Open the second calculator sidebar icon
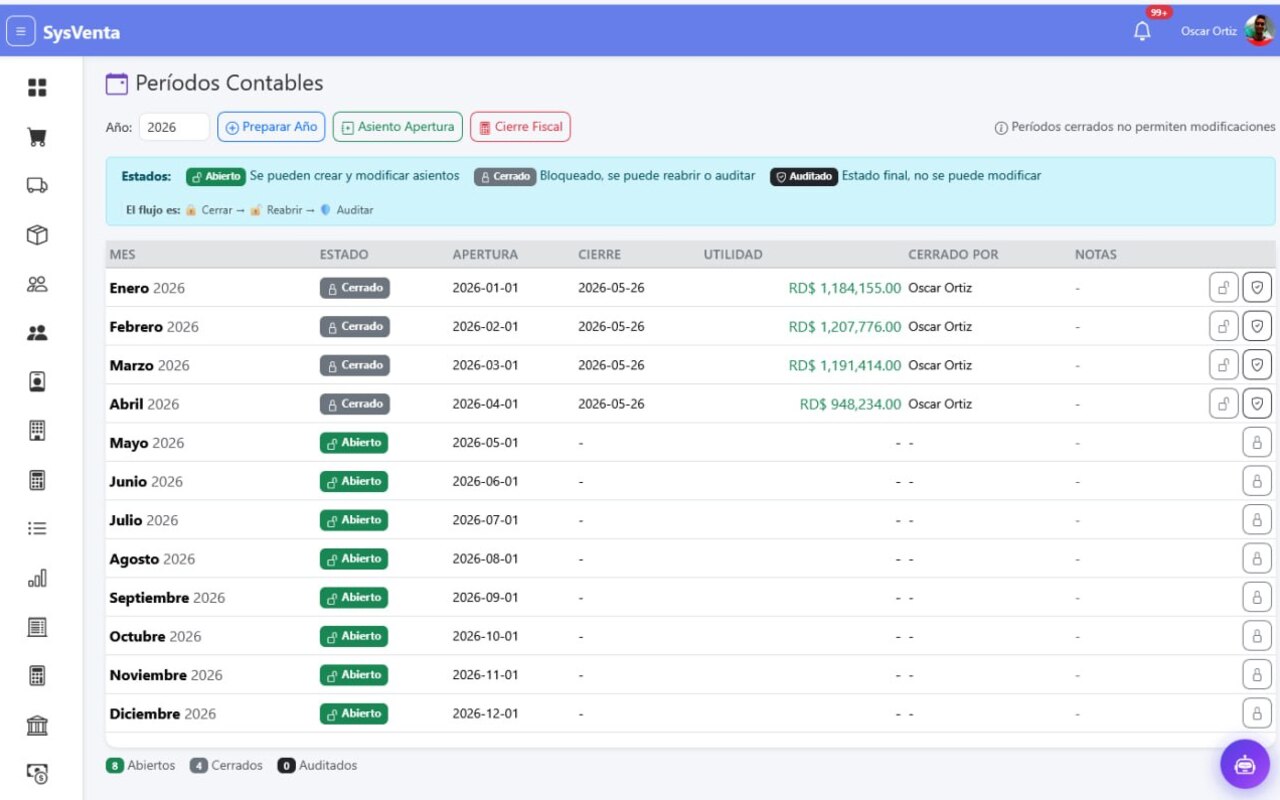This screenshot has width=1280, height=800. 37,676
